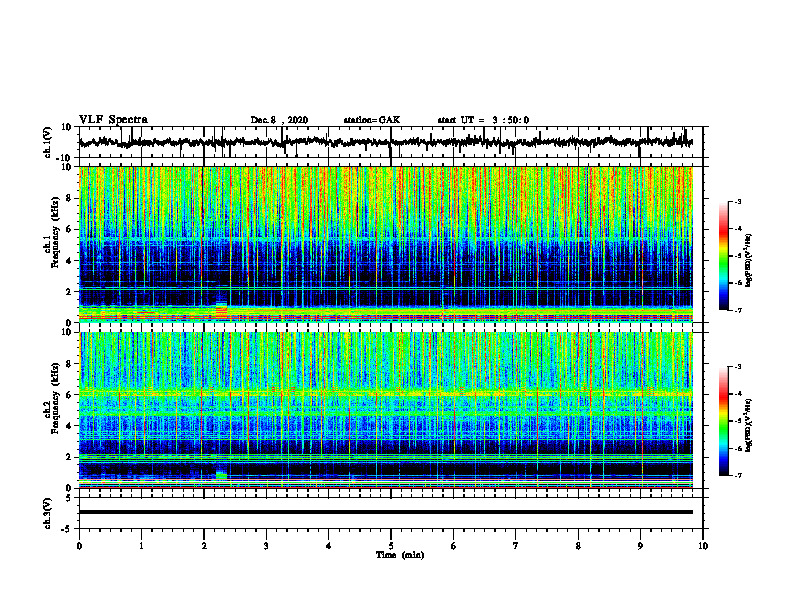Image resolution: width=792 pixels, height=612 pixels.
Task: Click the "2" kHz tick on ch.2 frequency axis
Action: tap(69, 457)
